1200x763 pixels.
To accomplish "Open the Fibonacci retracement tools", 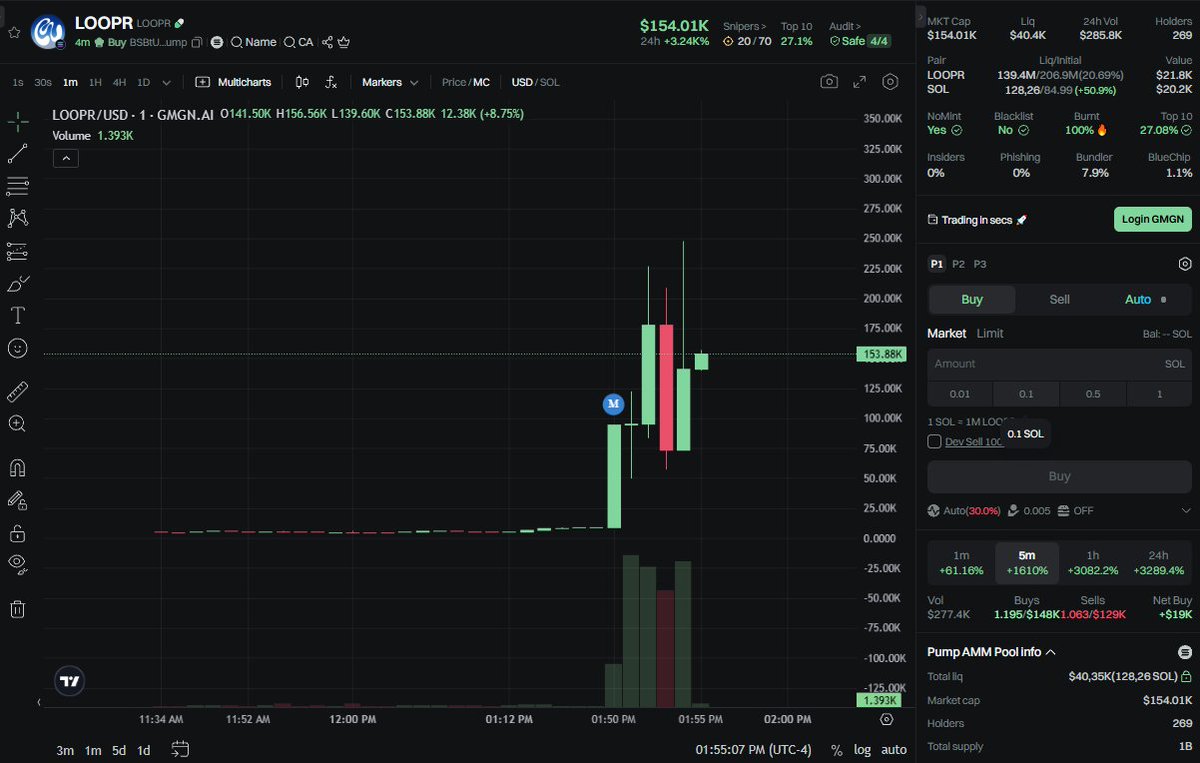I will pyautogui.click(x=18, y=186).
